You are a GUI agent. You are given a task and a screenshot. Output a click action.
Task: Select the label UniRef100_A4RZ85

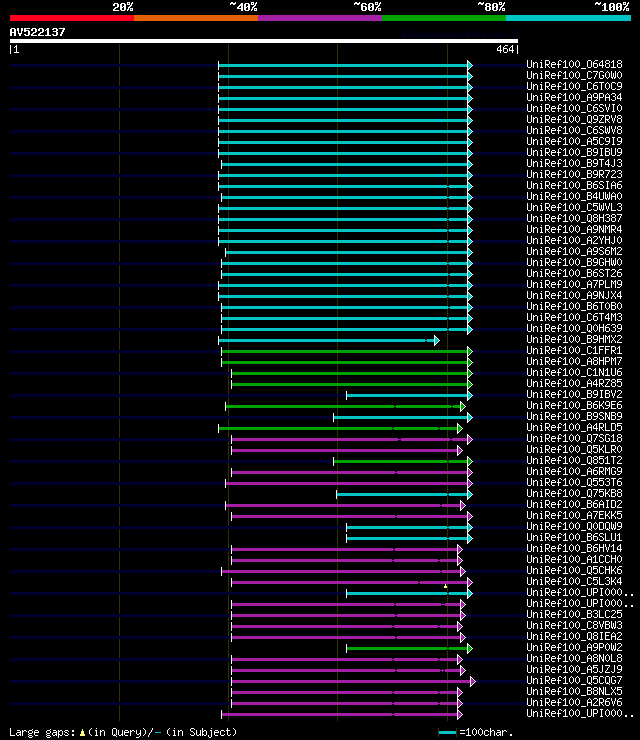click(x=574, y=383)
